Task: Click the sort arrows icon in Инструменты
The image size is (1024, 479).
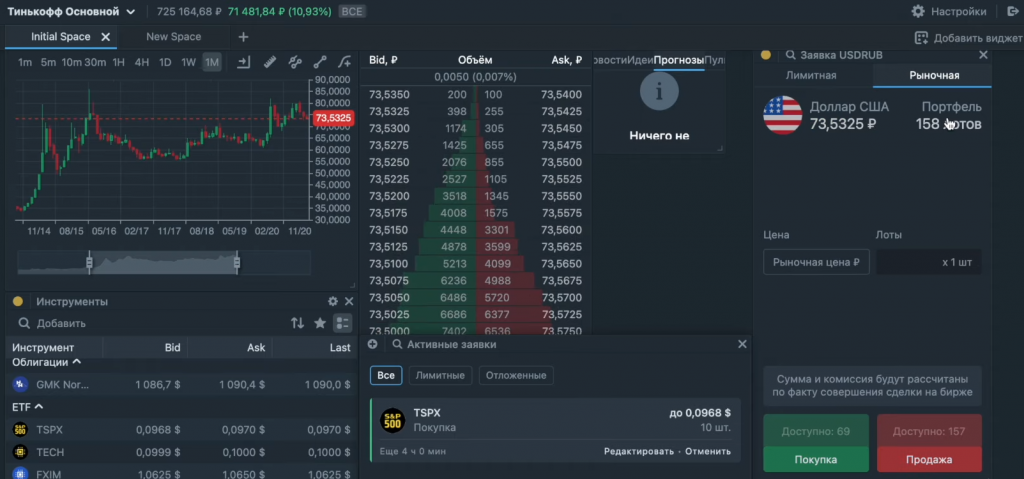Action: coord(297,323)
